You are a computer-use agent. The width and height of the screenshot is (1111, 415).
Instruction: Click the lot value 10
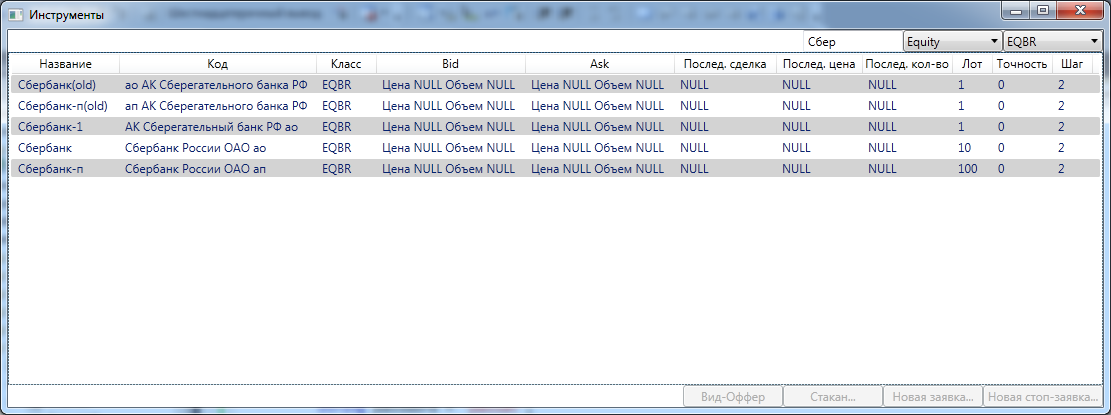964,149
